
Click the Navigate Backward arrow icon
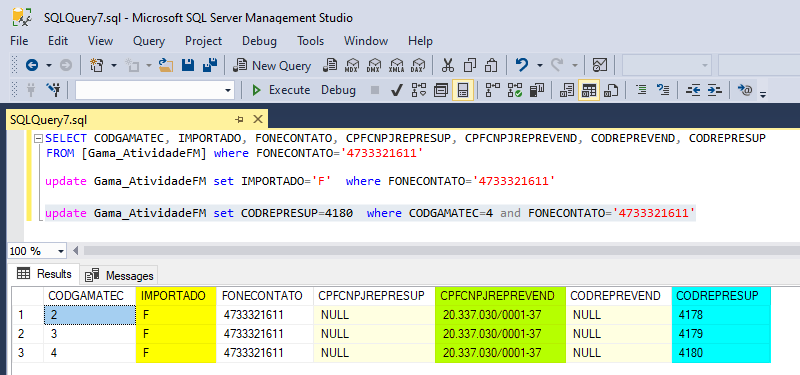tap(32, 65)
